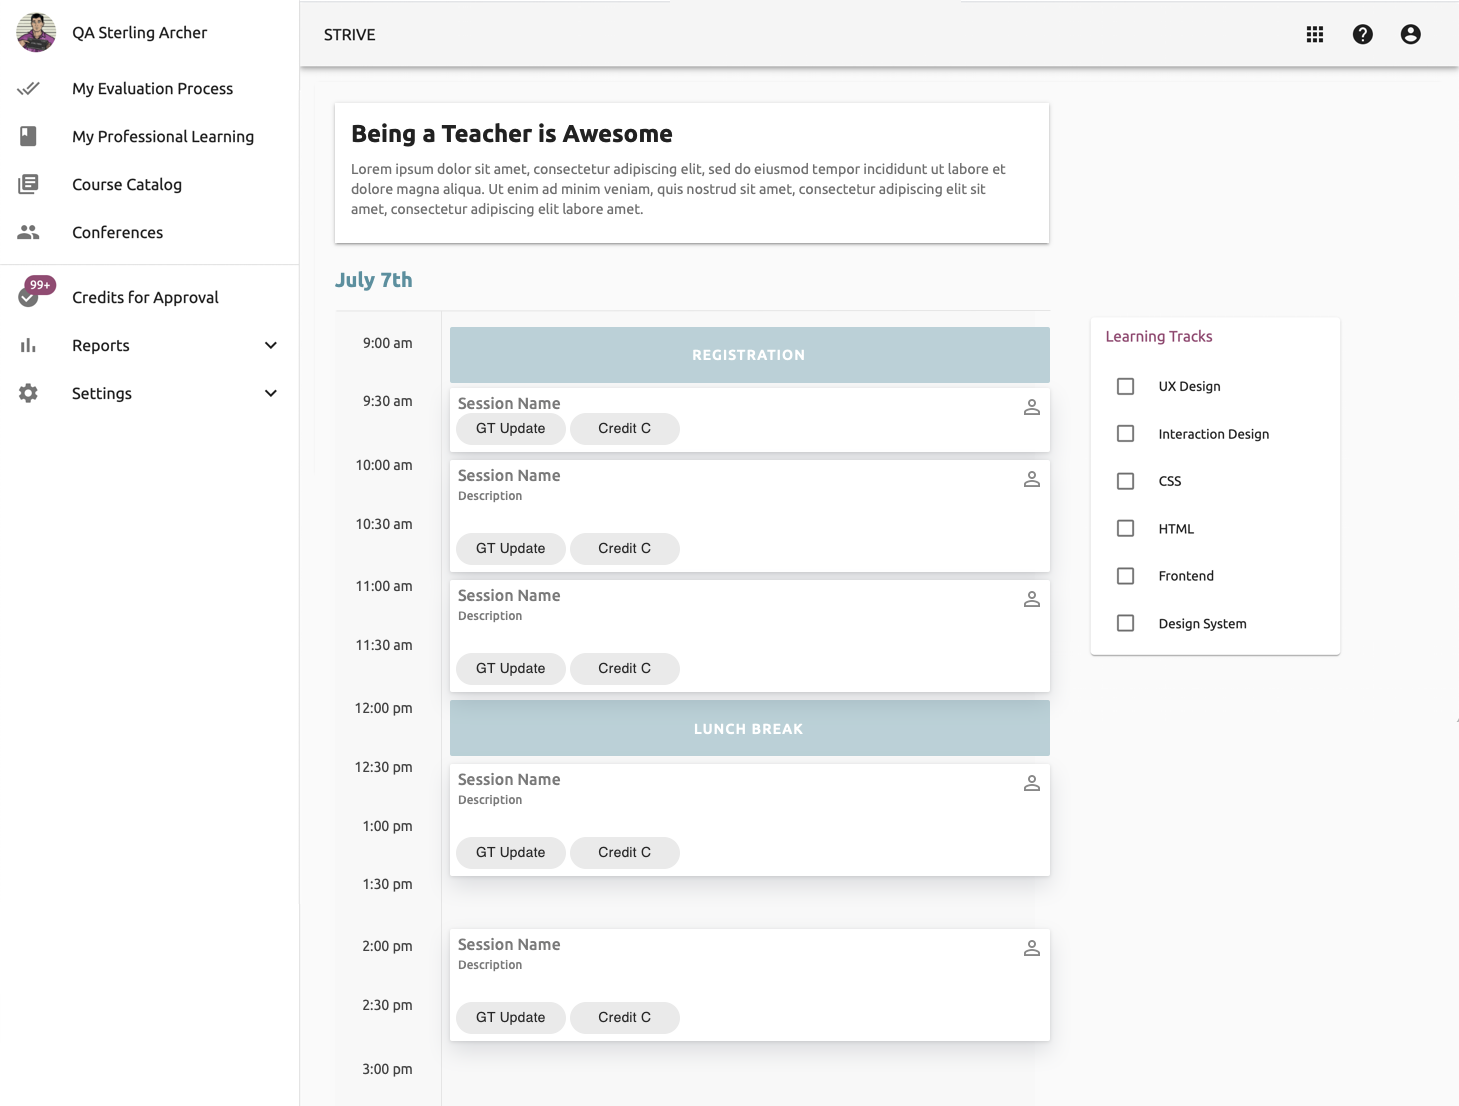The width and height of the screenshot is (1459, 1106).
Task: Click the help question mark icon
Action: pos(1362,34)
